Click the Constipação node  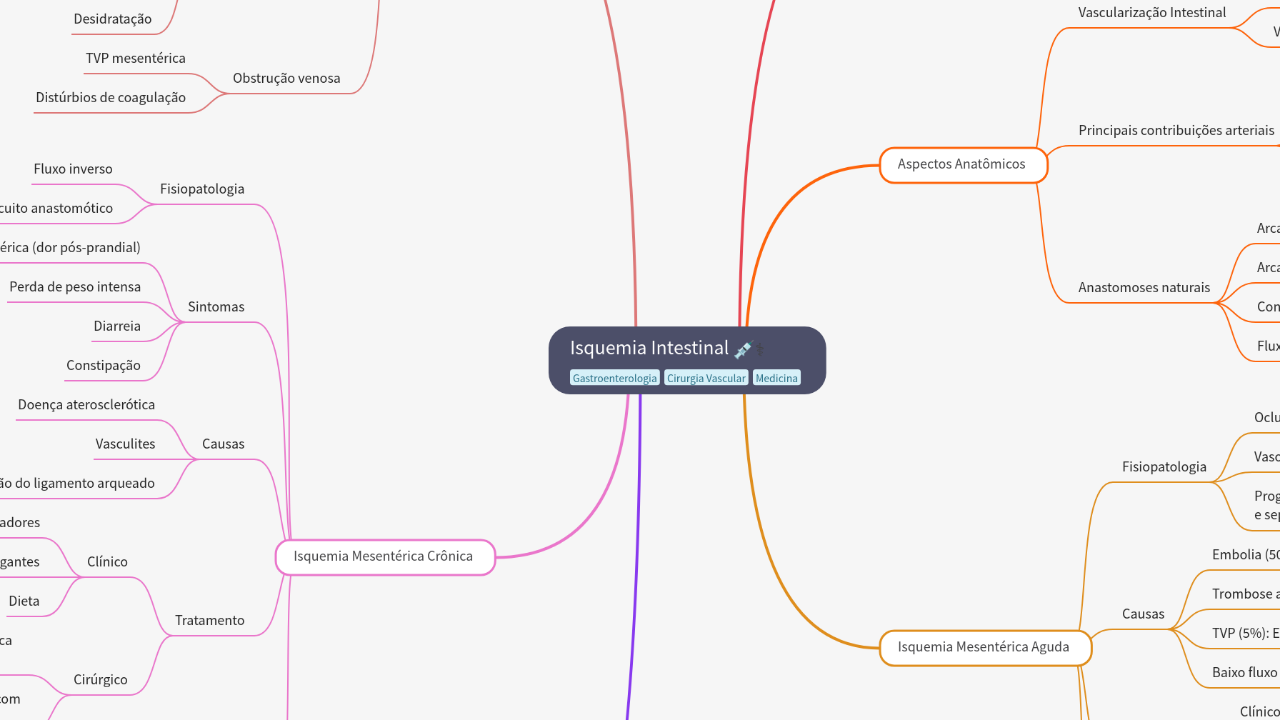click(103, 366)
